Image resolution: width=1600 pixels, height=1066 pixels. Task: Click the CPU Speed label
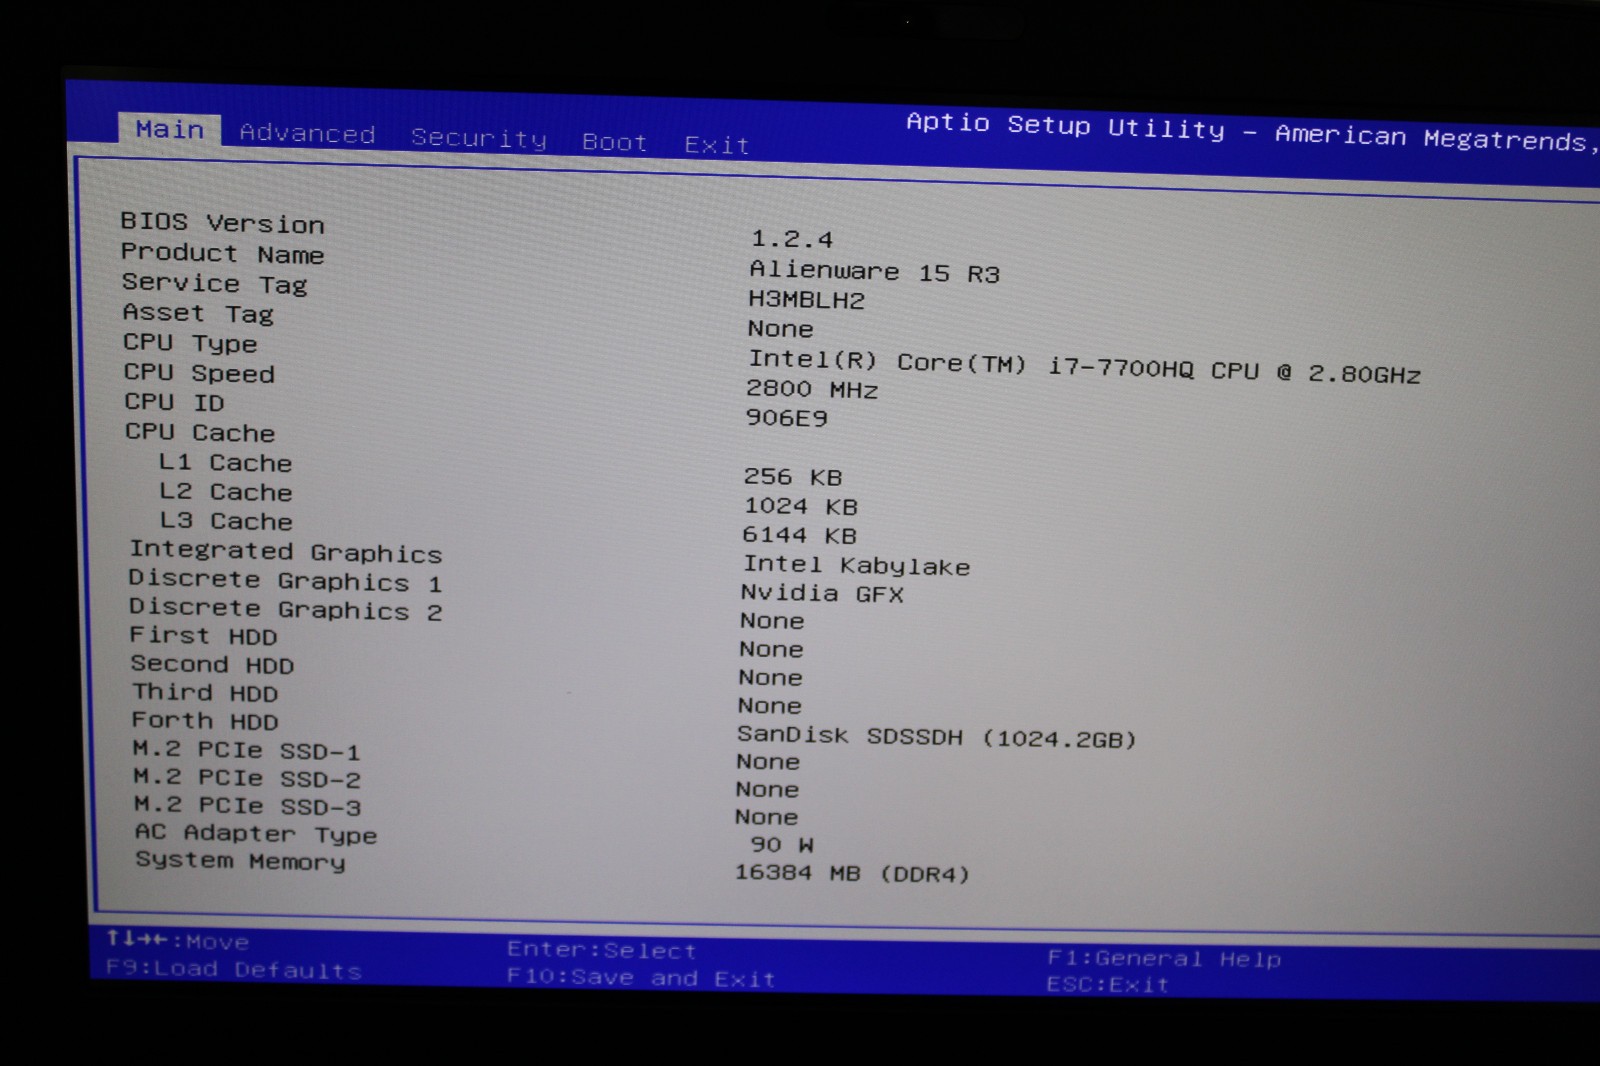198,372
